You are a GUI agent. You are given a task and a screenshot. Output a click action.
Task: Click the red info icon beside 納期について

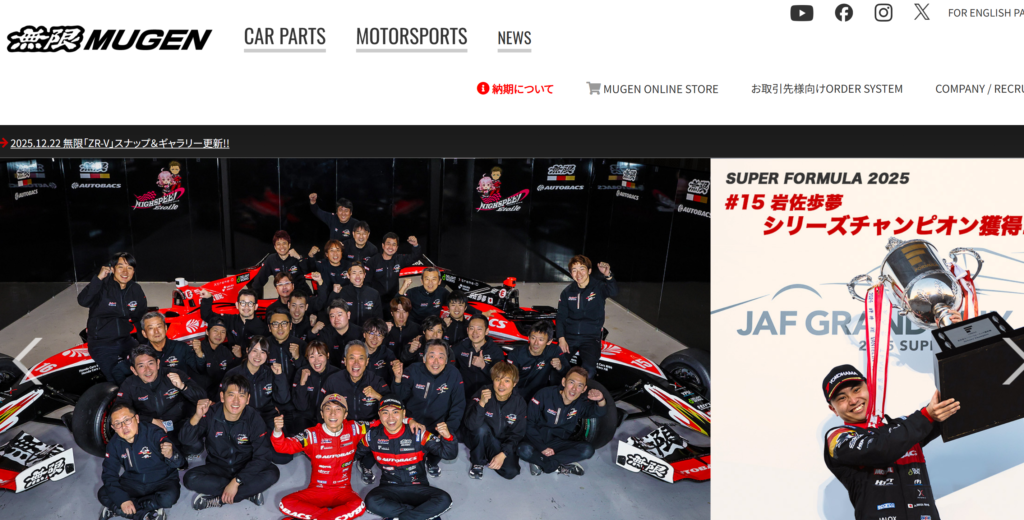coord(483,88)
